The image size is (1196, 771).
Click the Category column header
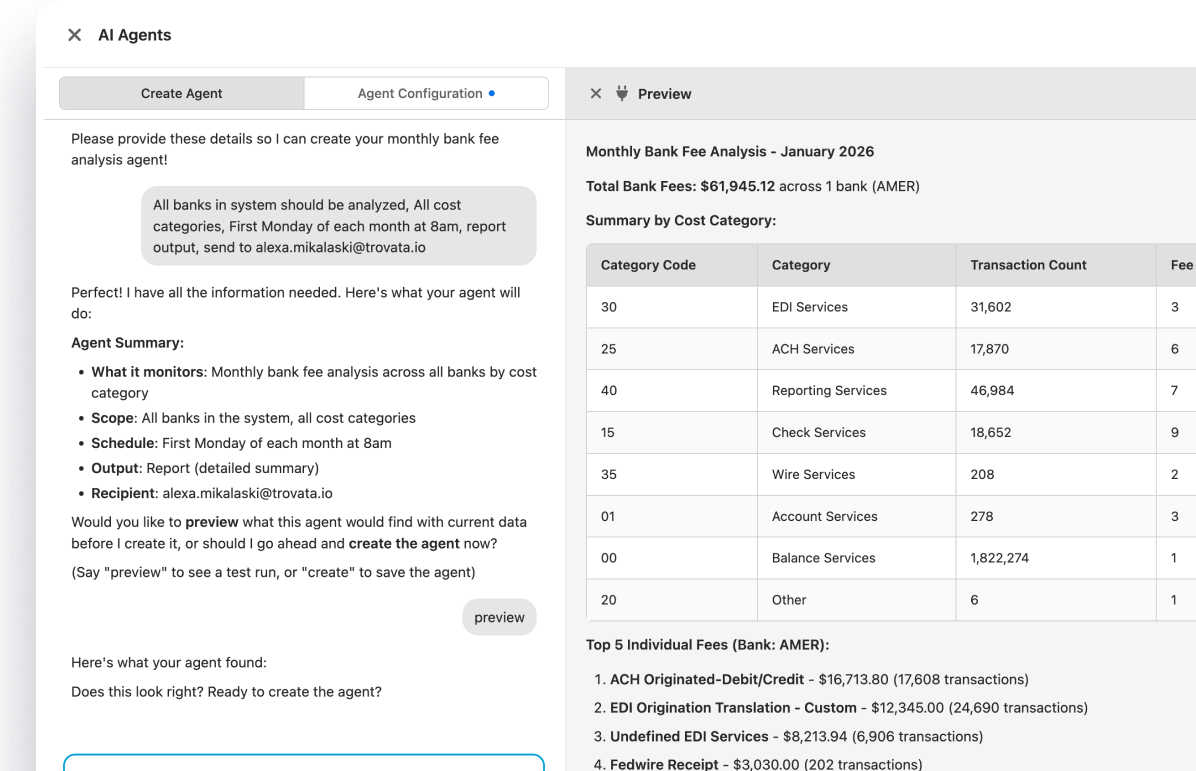[801, 265]
